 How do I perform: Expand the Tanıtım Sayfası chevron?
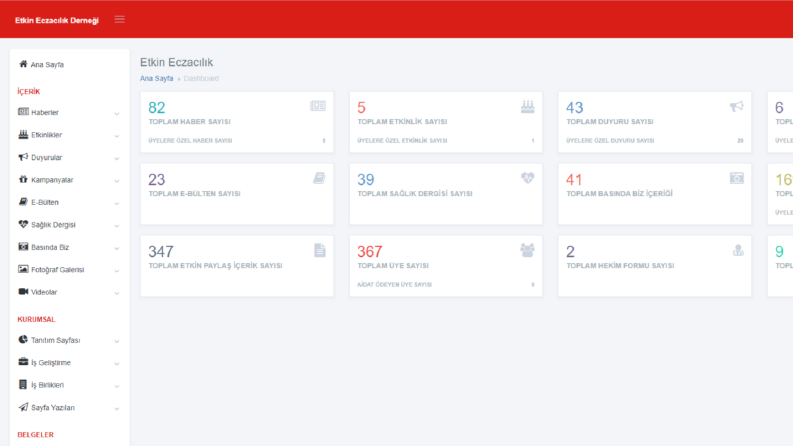point(117,342)
